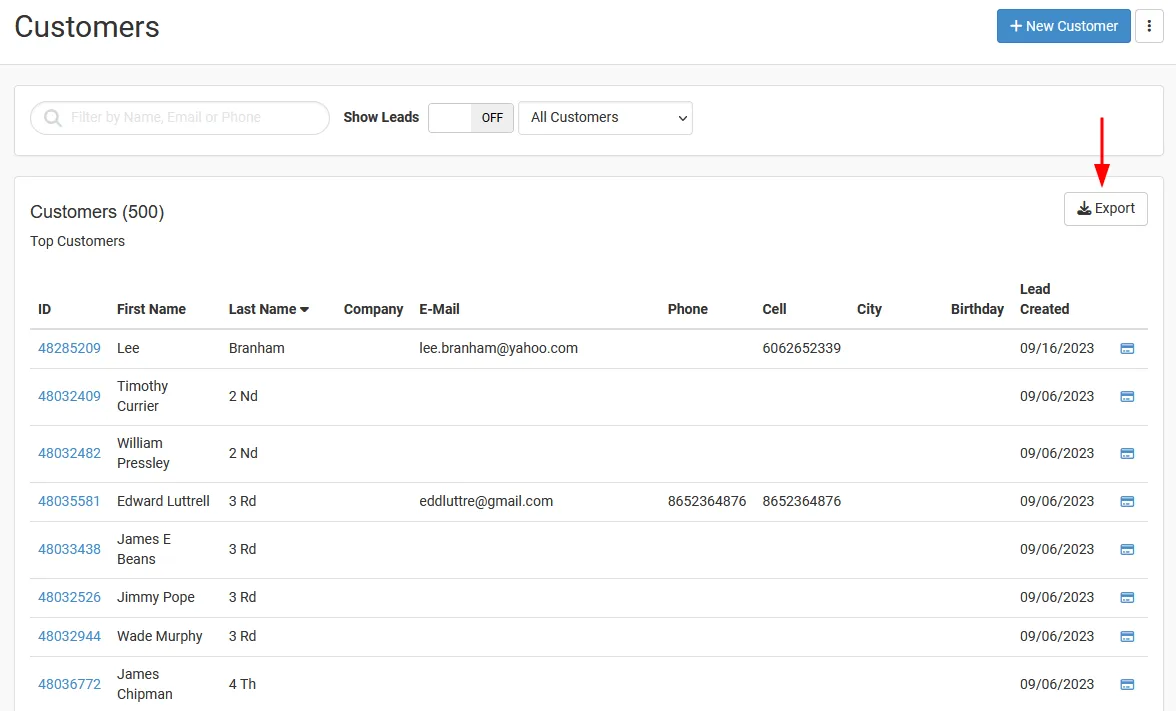This screenshot has width=1176, height=711.
Task: Sort by Birthday column header
Action: (977, 309)
